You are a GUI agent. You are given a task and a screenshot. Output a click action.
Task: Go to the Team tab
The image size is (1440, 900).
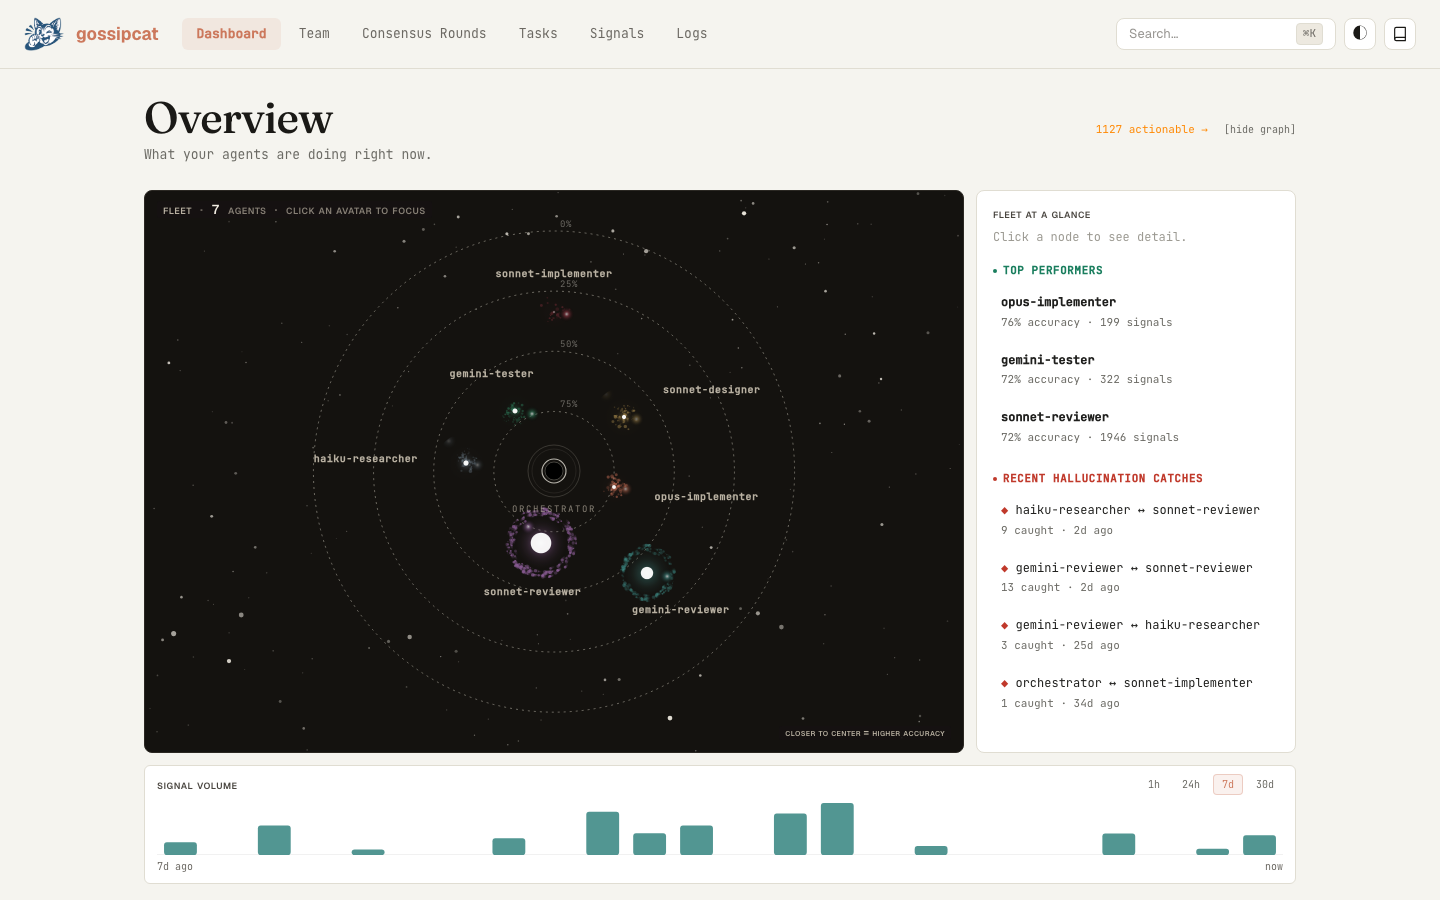click(314, 34)
